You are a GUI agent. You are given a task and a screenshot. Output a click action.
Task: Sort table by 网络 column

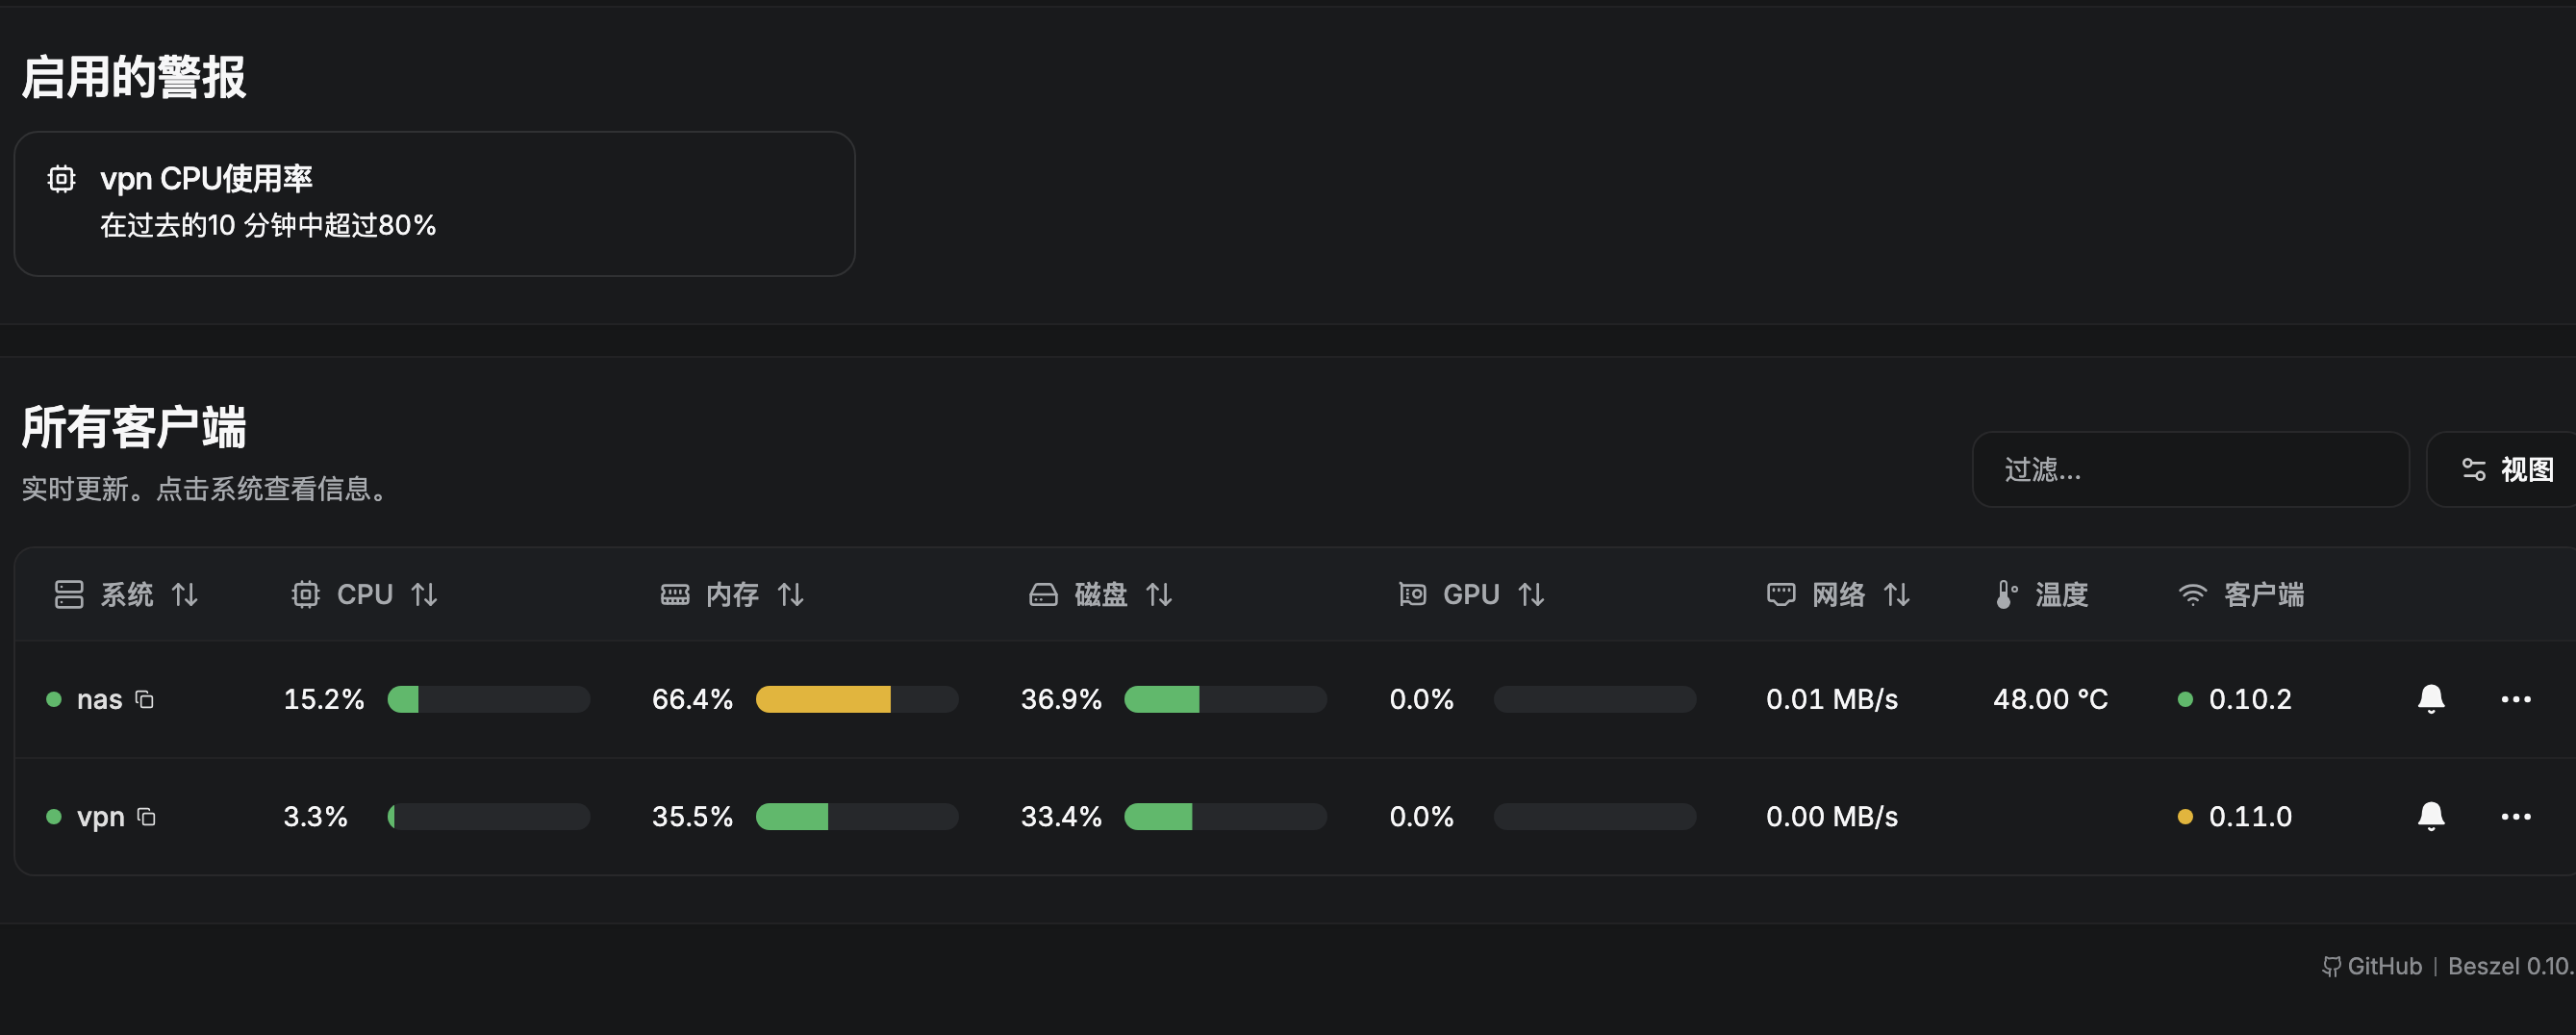[x=1839, y=595]
